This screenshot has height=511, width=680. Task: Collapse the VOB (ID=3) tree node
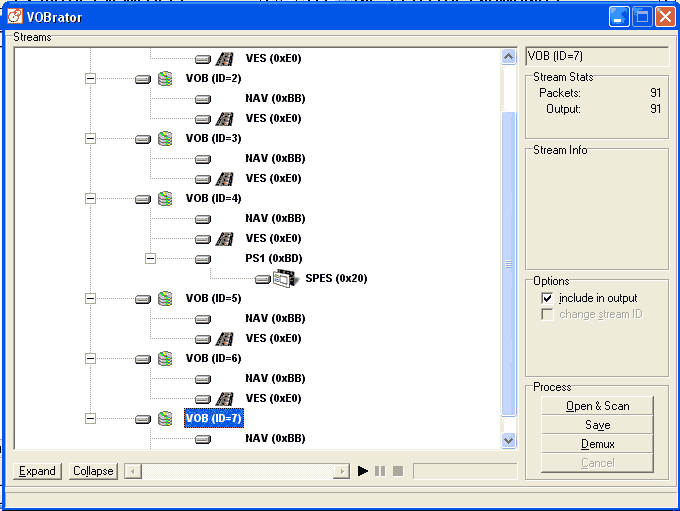90,138
